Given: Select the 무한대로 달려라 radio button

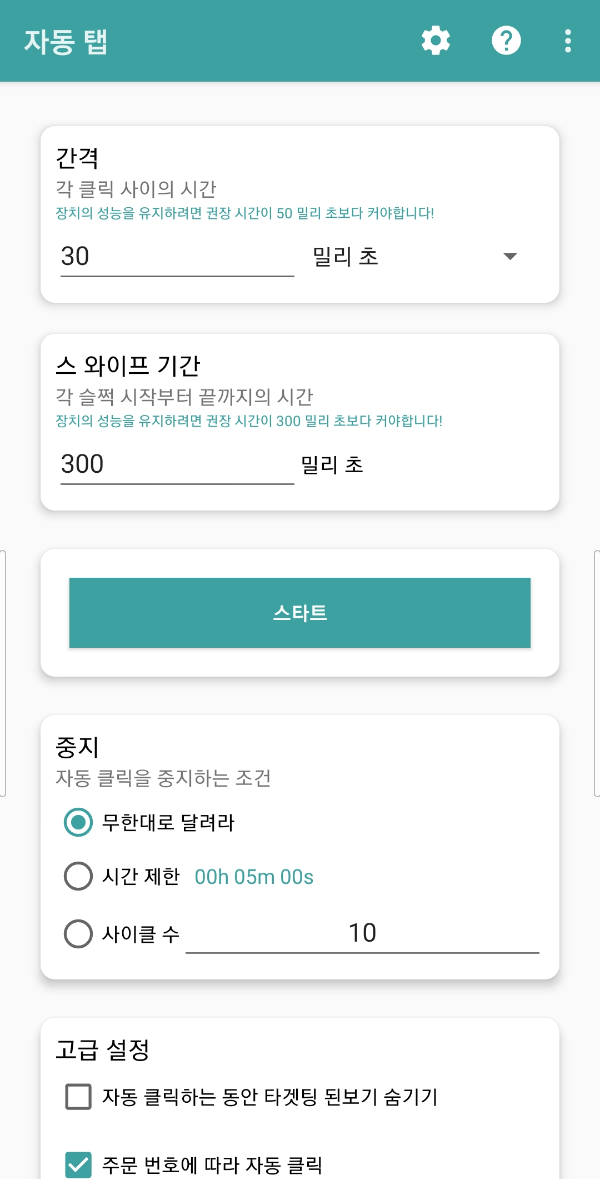Looking at the screenshot, I should pos(78,822).
